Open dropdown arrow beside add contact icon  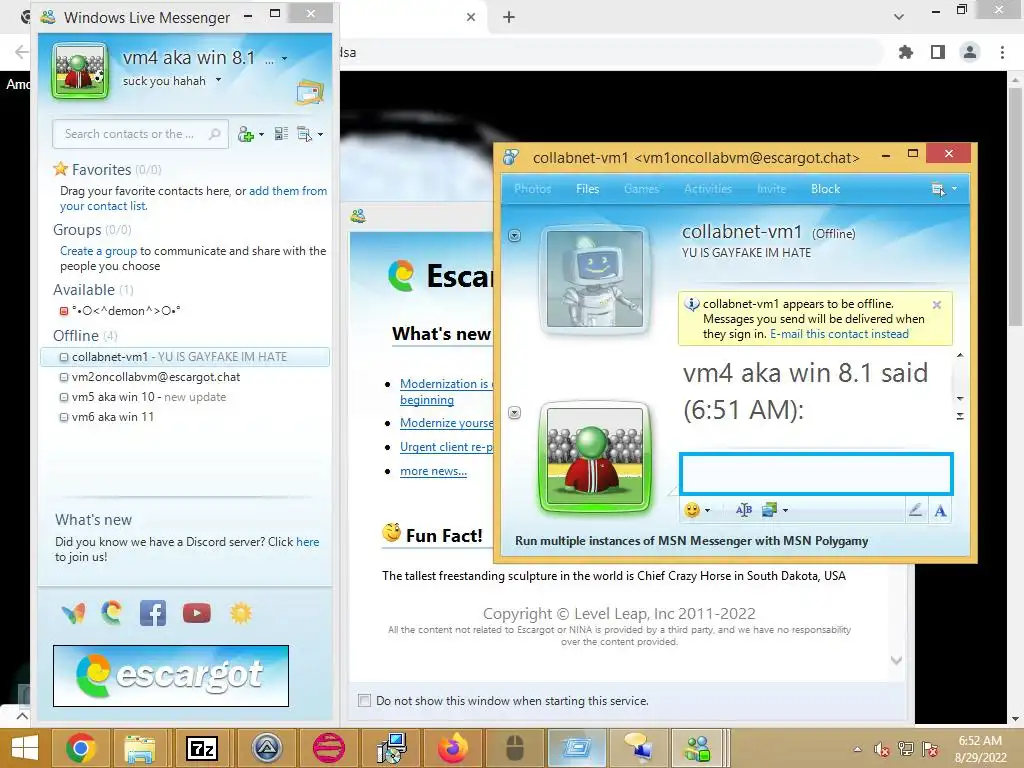coord(261,135)
